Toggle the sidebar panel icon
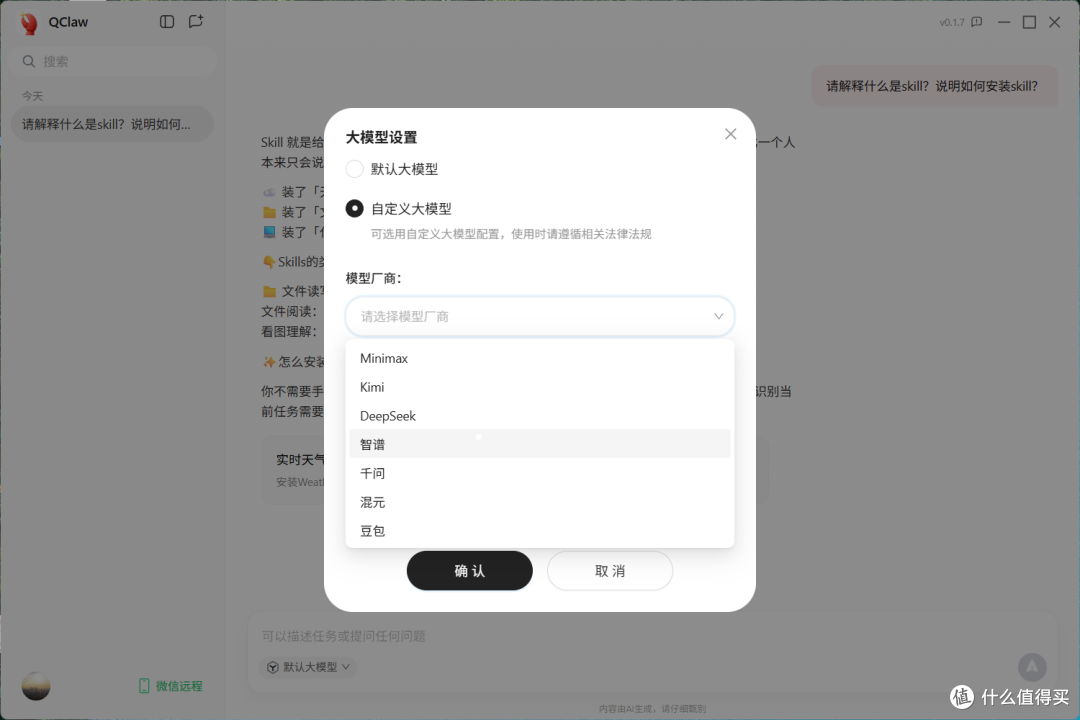The height and width of the screenshot is (720, 1080). tap(167, 21)
